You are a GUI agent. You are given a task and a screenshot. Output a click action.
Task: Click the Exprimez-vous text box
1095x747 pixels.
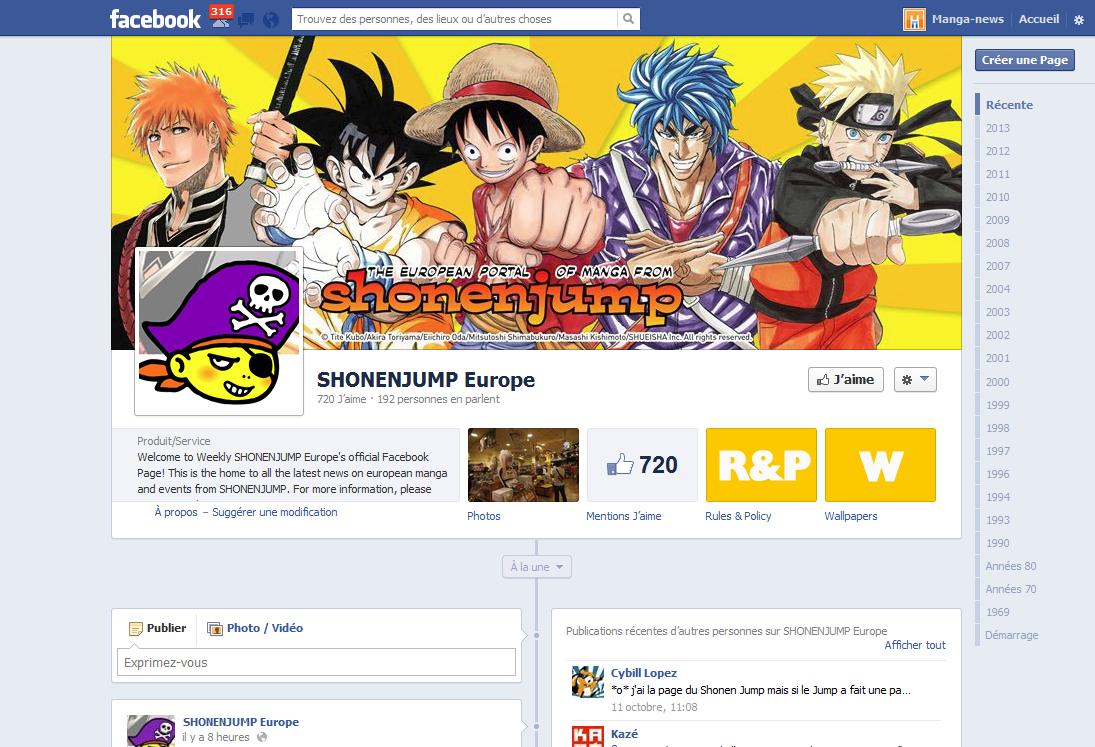coord(316,663)
